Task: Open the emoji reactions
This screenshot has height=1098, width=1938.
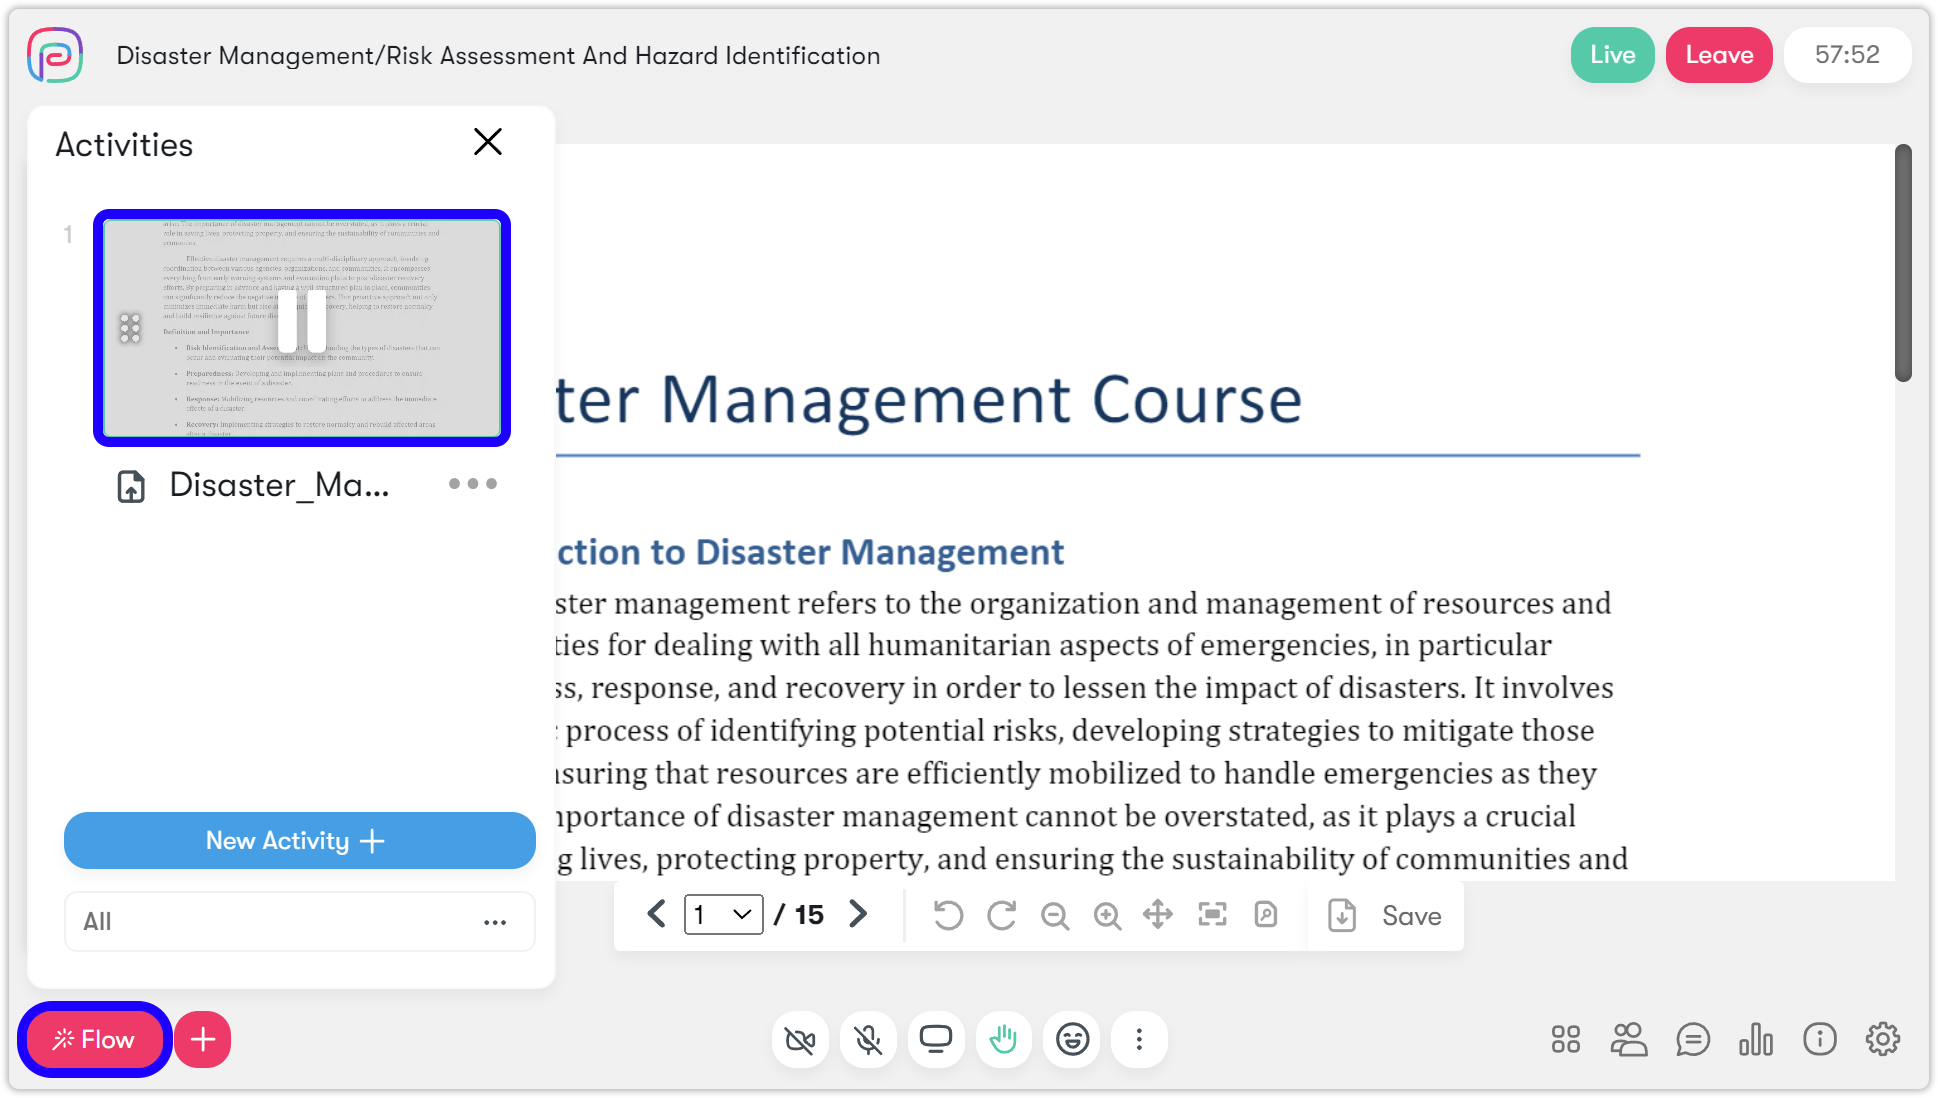Action: tap(1072, 1040)
